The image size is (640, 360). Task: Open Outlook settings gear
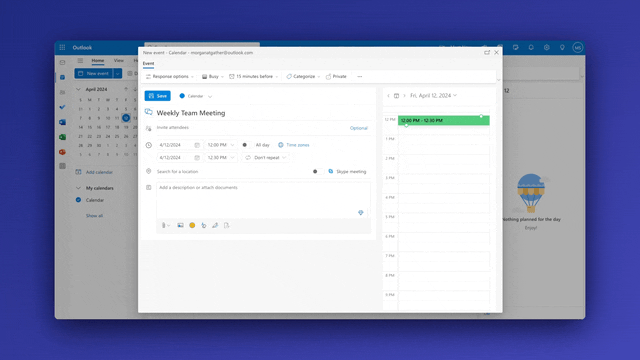547,47
